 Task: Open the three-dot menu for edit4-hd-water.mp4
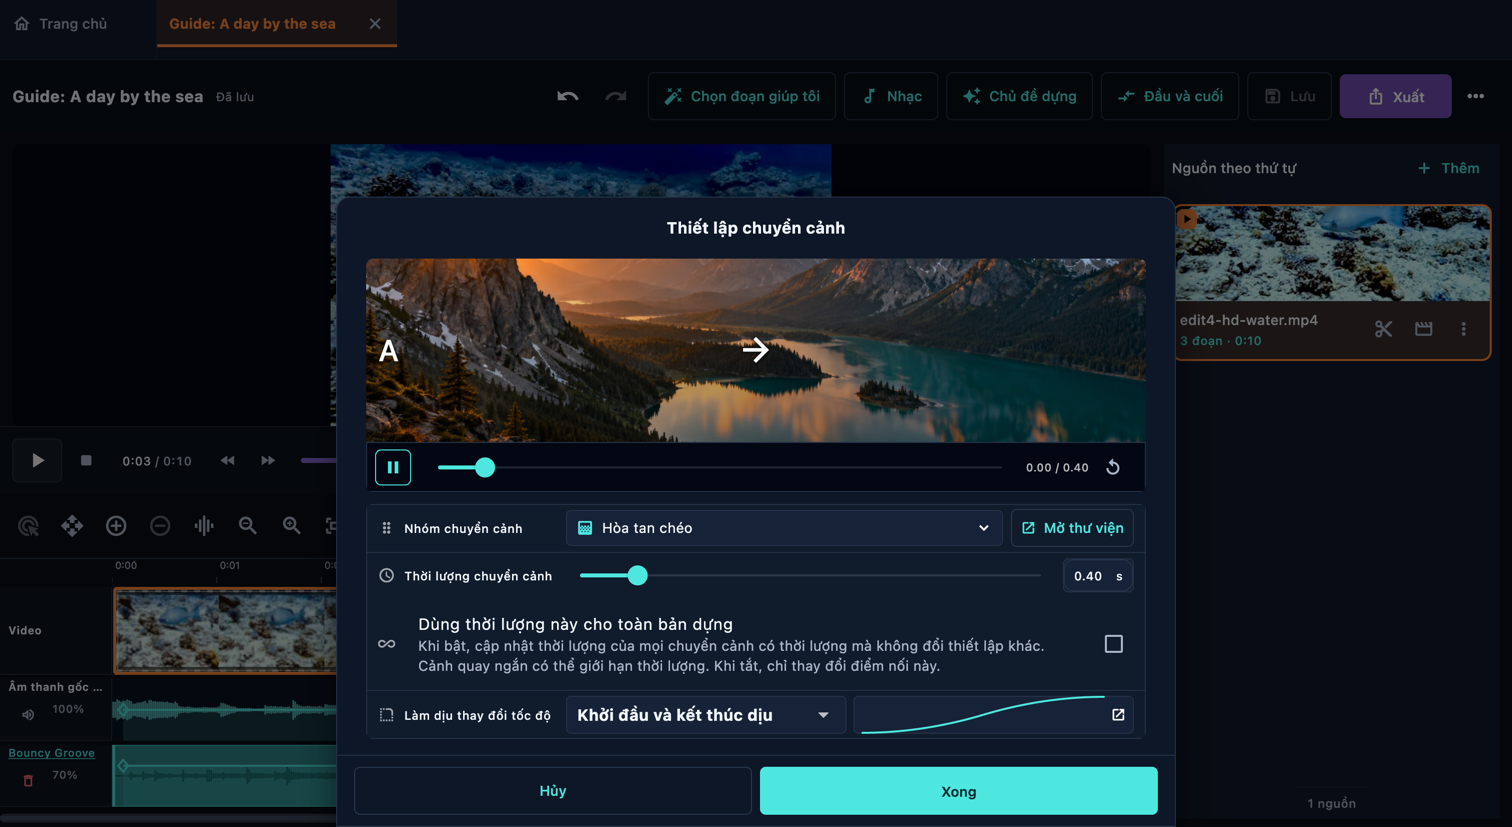click(x=1464, y=329)
